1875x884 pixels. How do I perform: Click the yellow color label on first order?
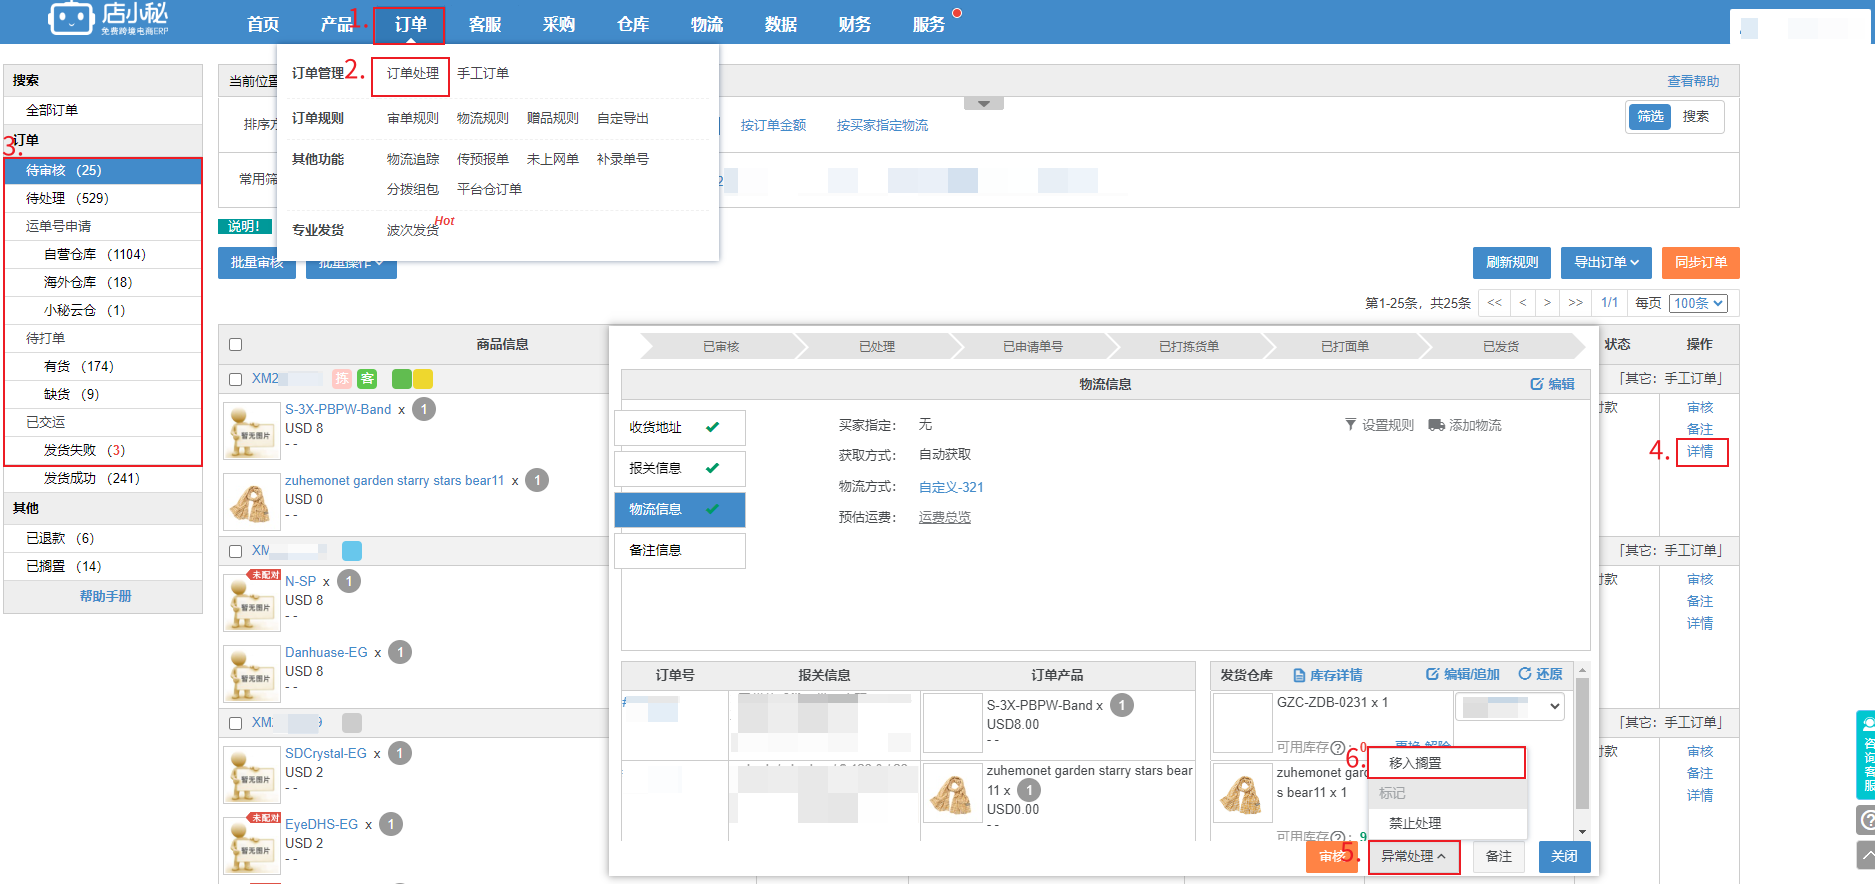423,379
